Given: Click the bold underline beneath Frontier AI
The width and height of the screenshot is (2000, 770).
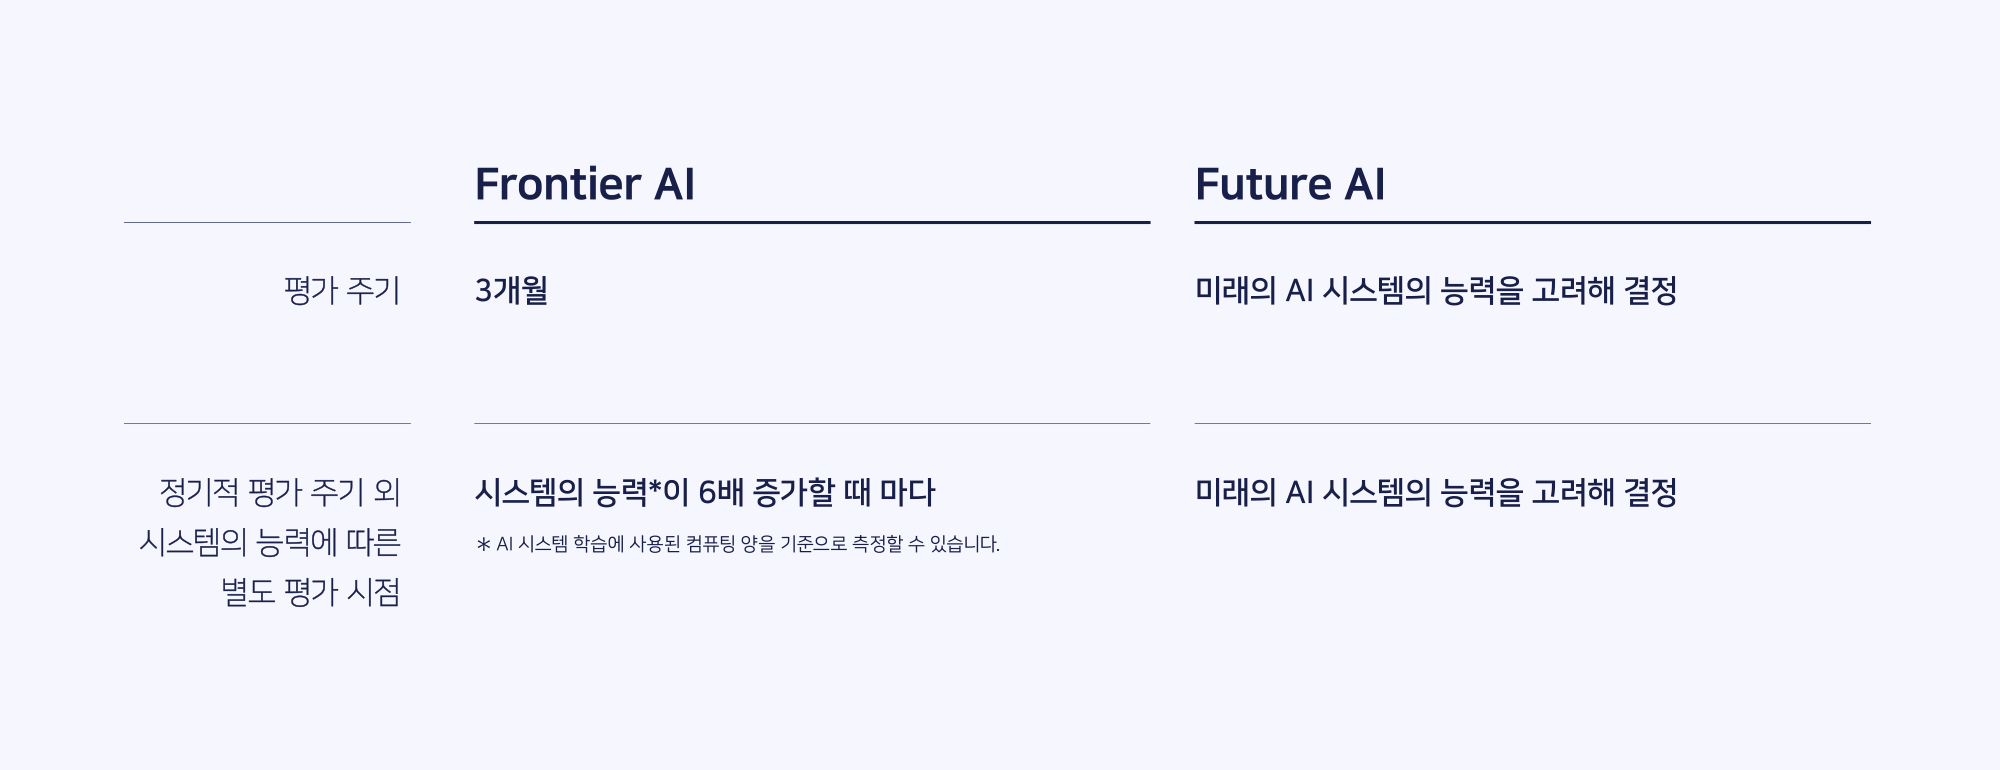Looking at the screenshot, I should (x=812, y=222).
